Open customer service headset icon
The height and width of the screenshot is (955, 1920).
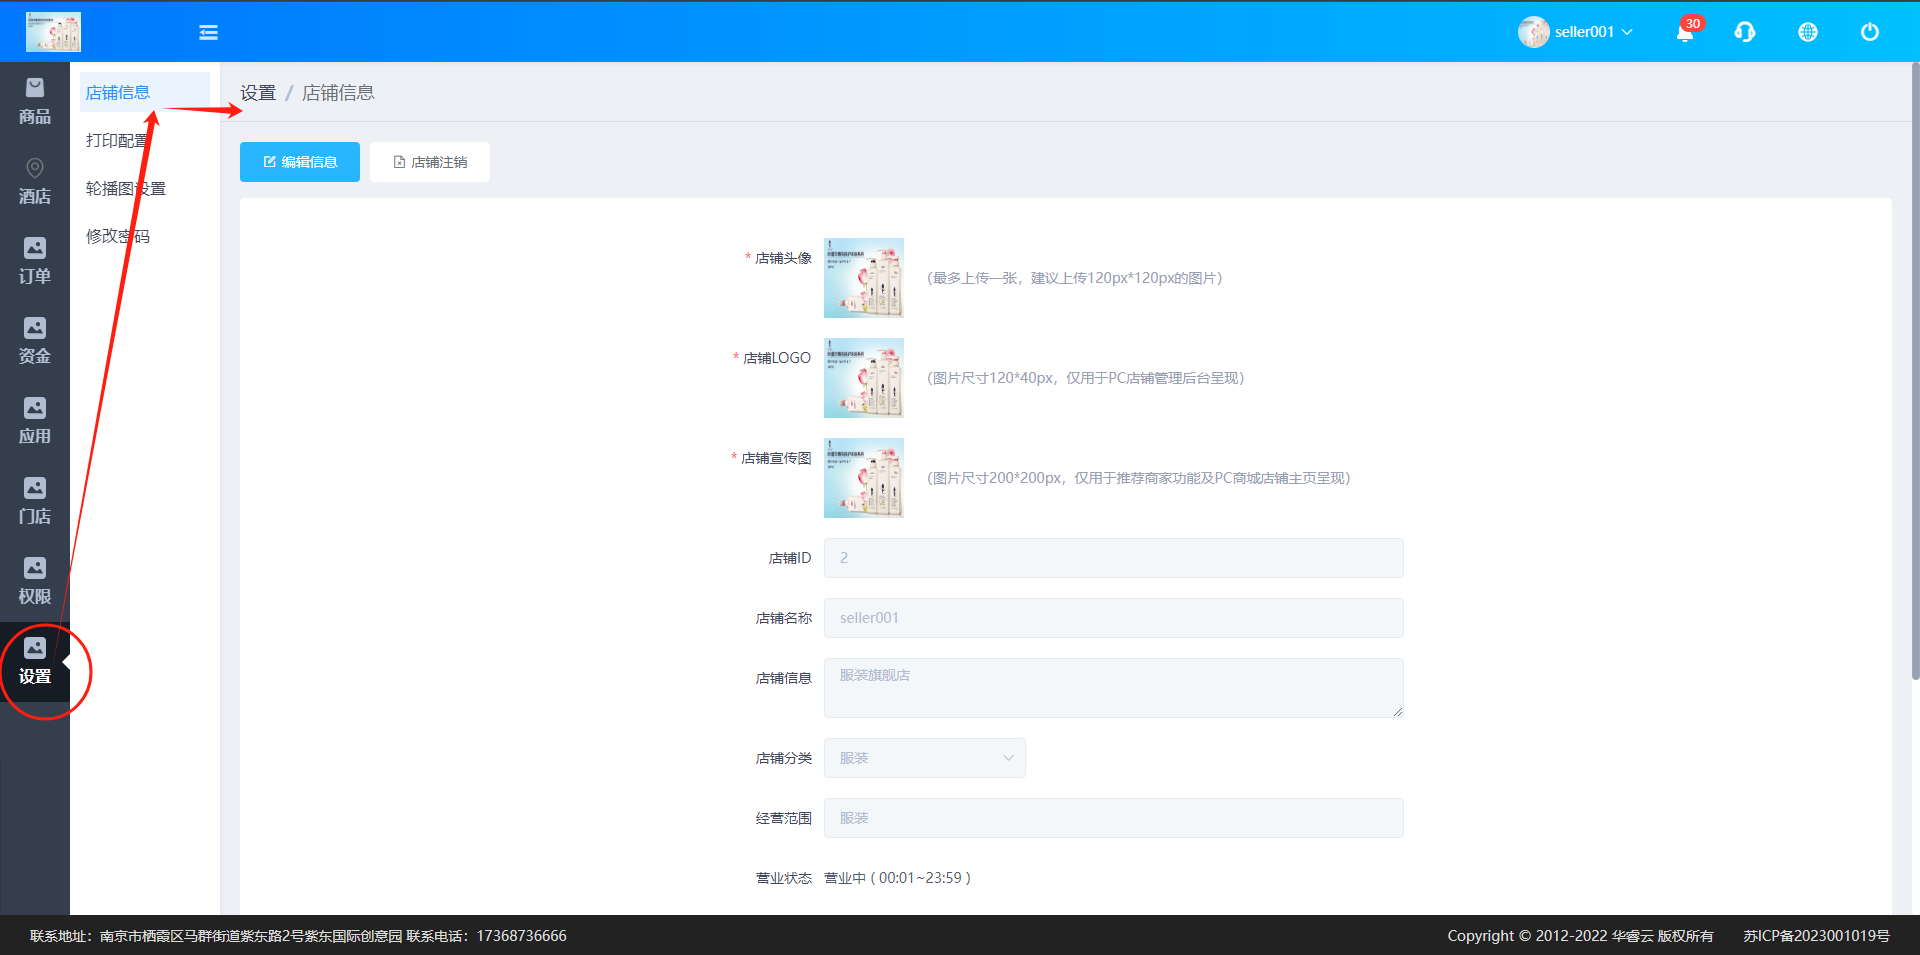click(1745, 32)
